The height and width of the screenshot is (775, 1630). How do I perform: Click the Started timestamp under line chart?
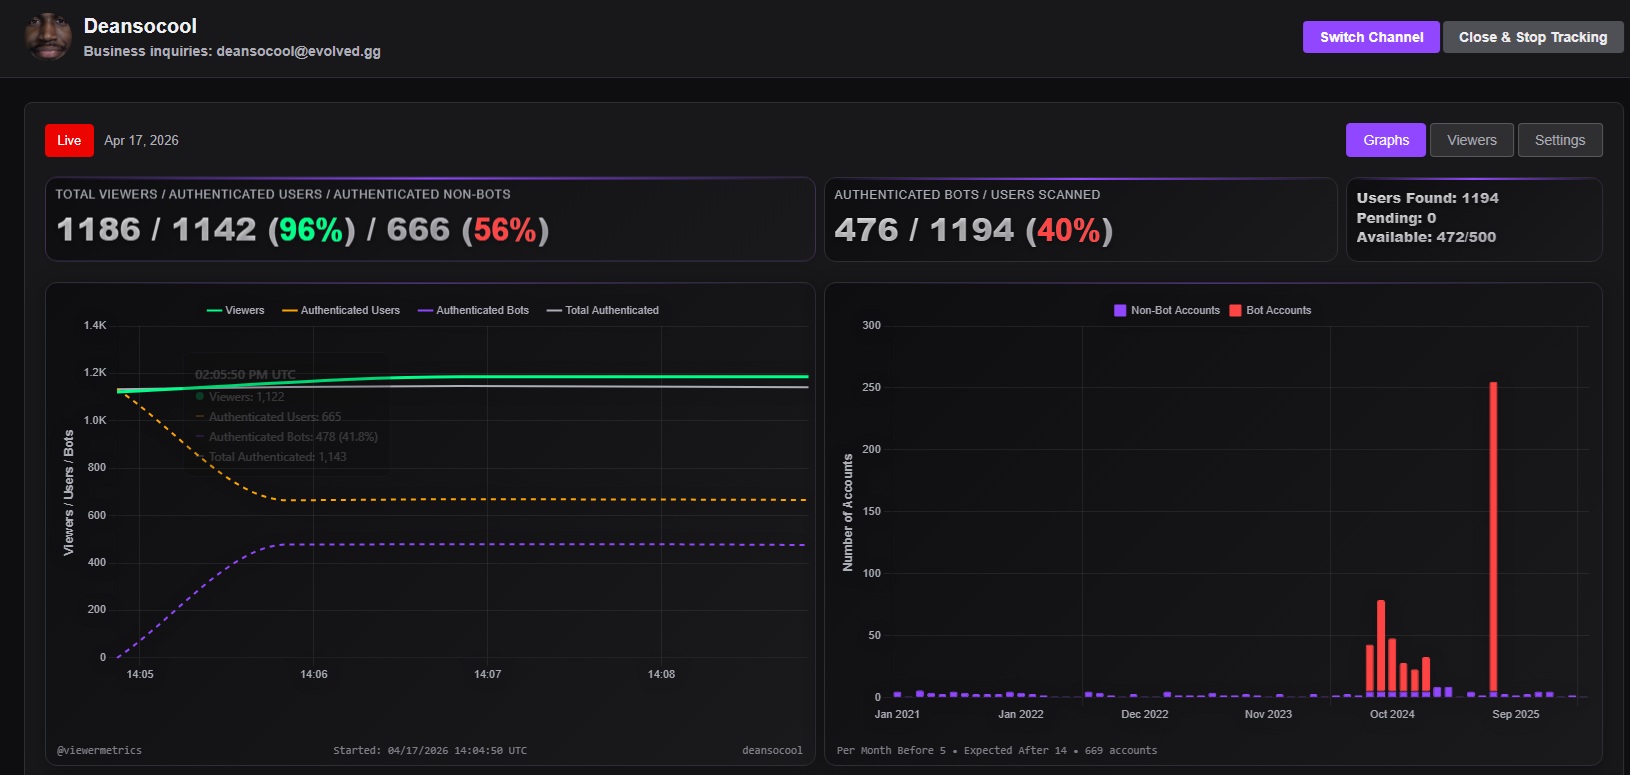[x=430, y=750]
